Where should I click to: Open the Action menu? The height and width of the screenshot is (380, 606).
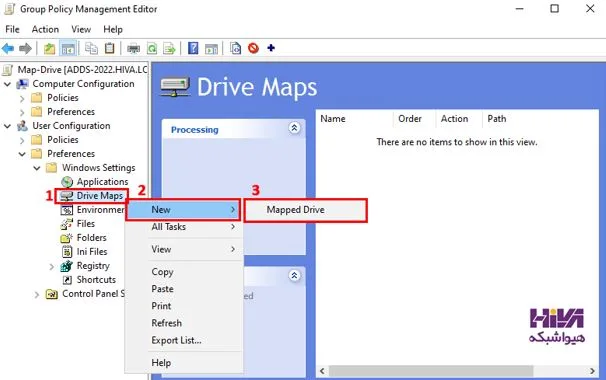pos(45,29)
